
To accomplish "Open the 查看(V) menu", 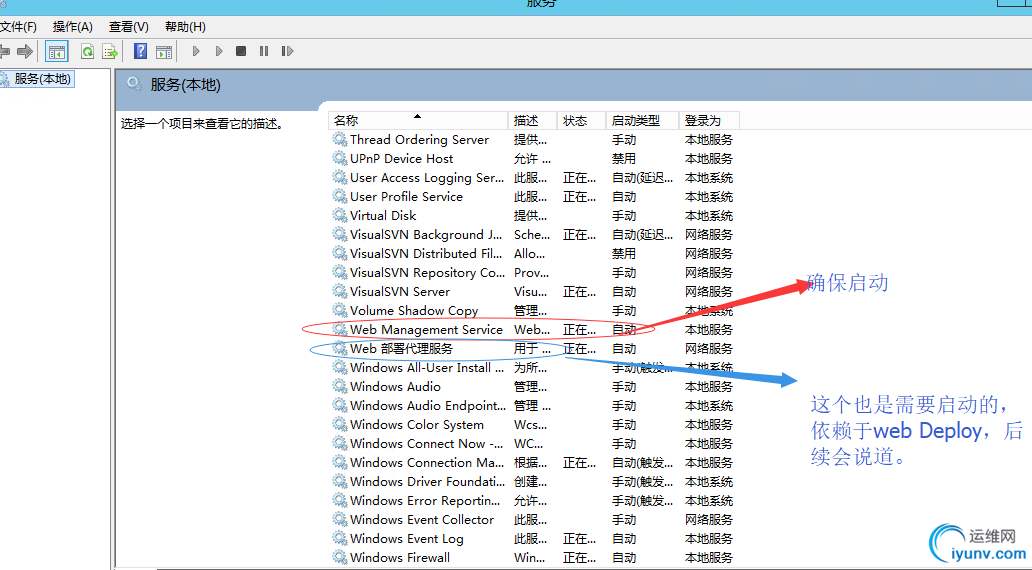I will point(128,27).
